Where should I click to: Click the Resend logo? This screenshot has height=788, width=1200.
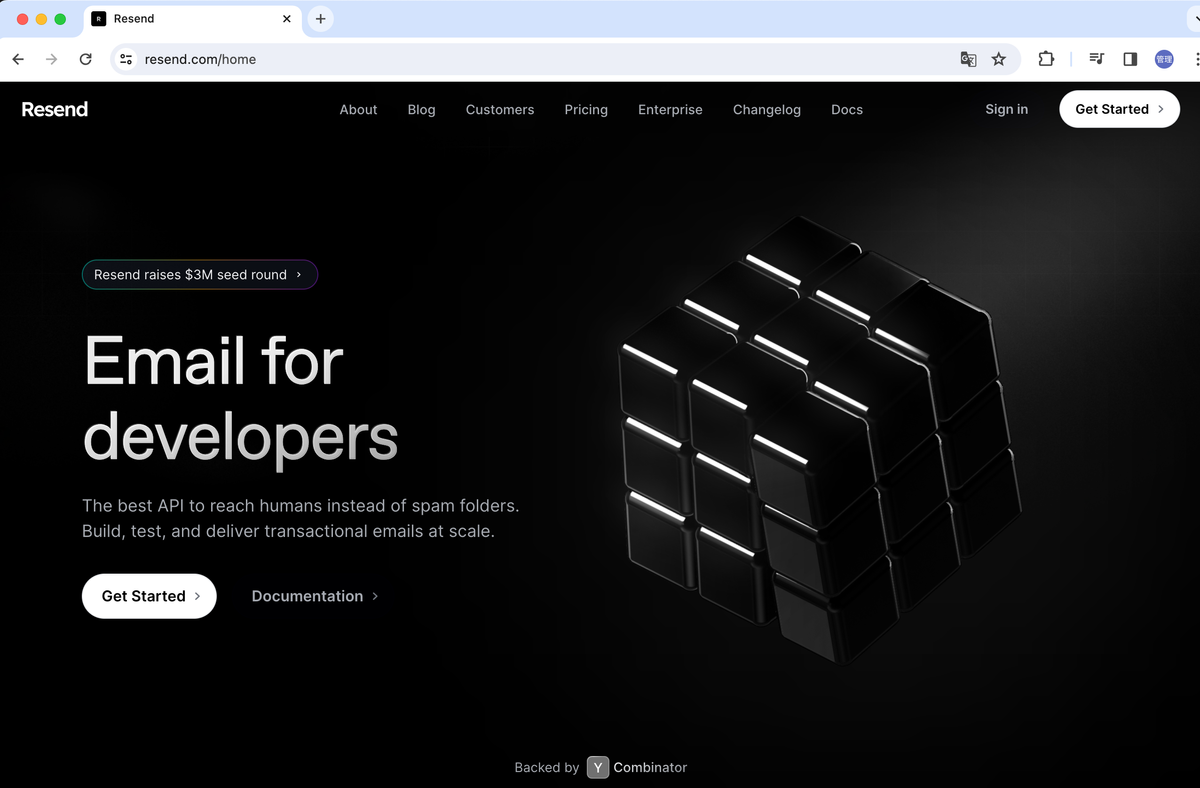click(x=55, y=109)
